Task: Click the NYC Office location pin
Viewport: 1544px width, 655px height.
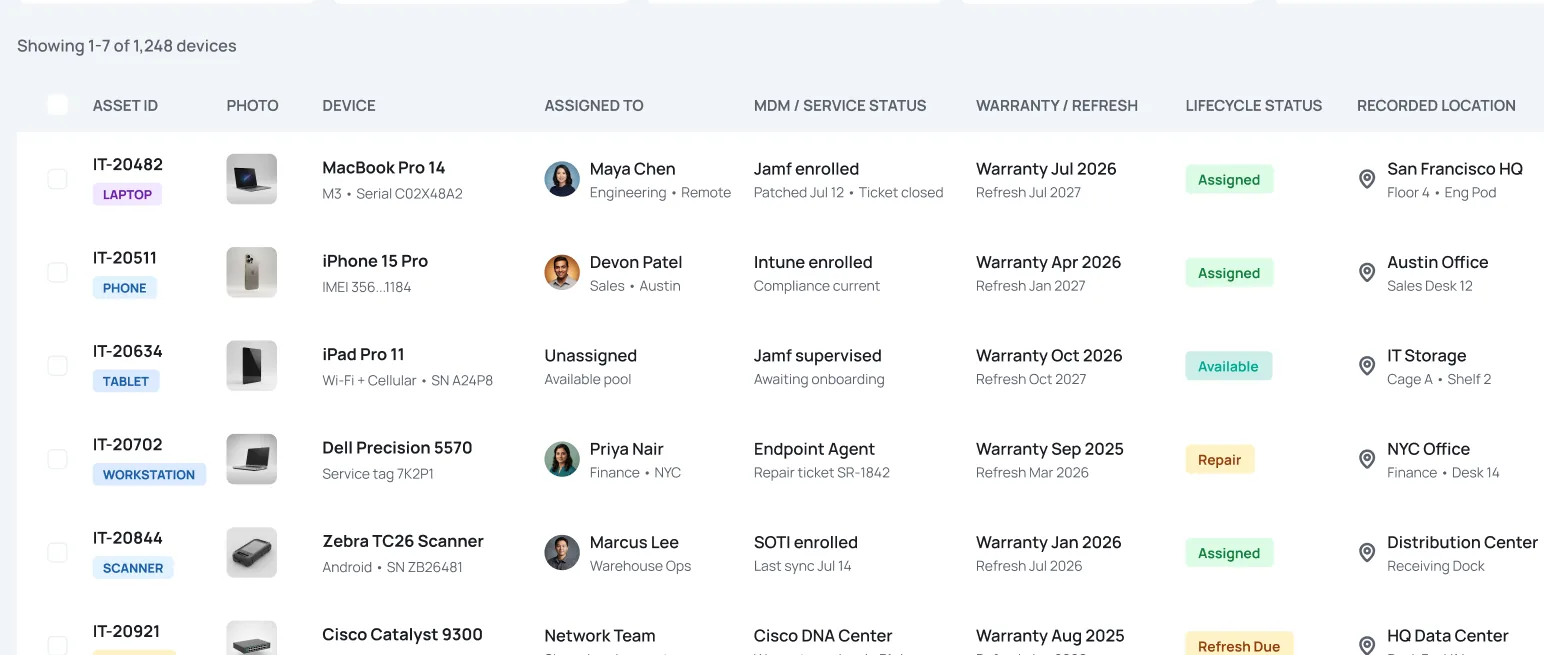Action: pyautogui.click(x=1367, y=459)
